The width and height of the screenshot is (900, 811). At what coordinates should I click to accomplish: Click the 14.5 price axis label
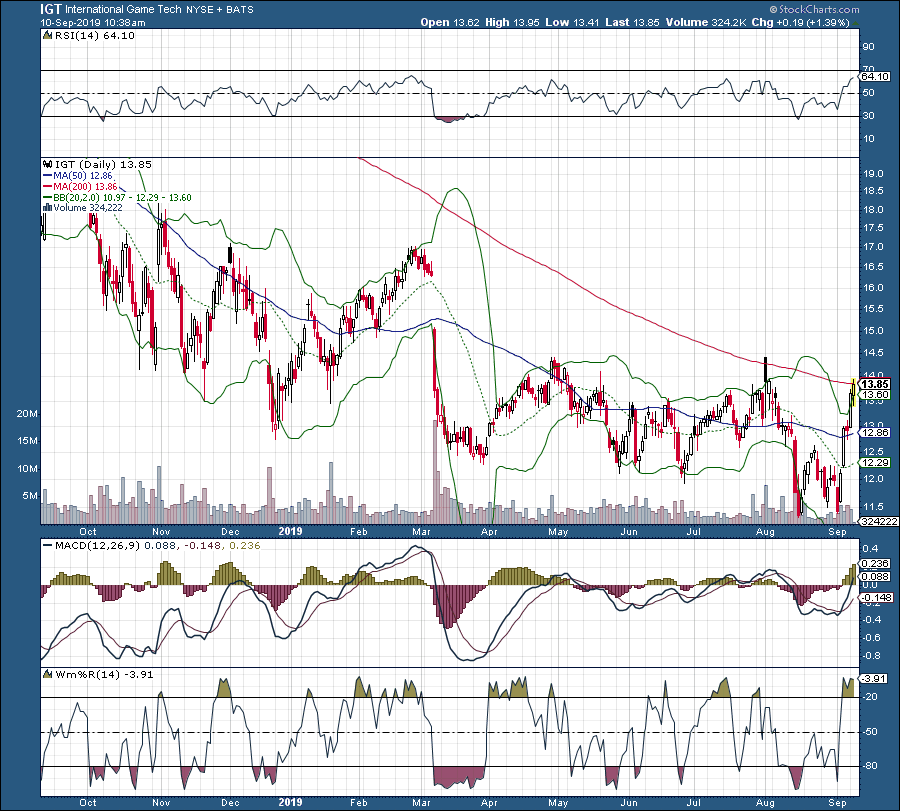[873, 354]
